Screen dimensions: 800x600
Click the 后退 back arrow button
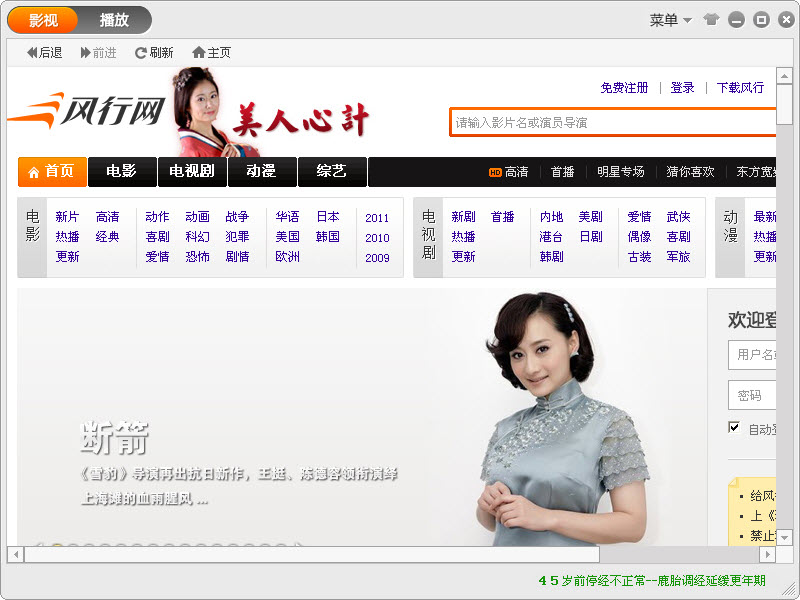click(44, 53)
